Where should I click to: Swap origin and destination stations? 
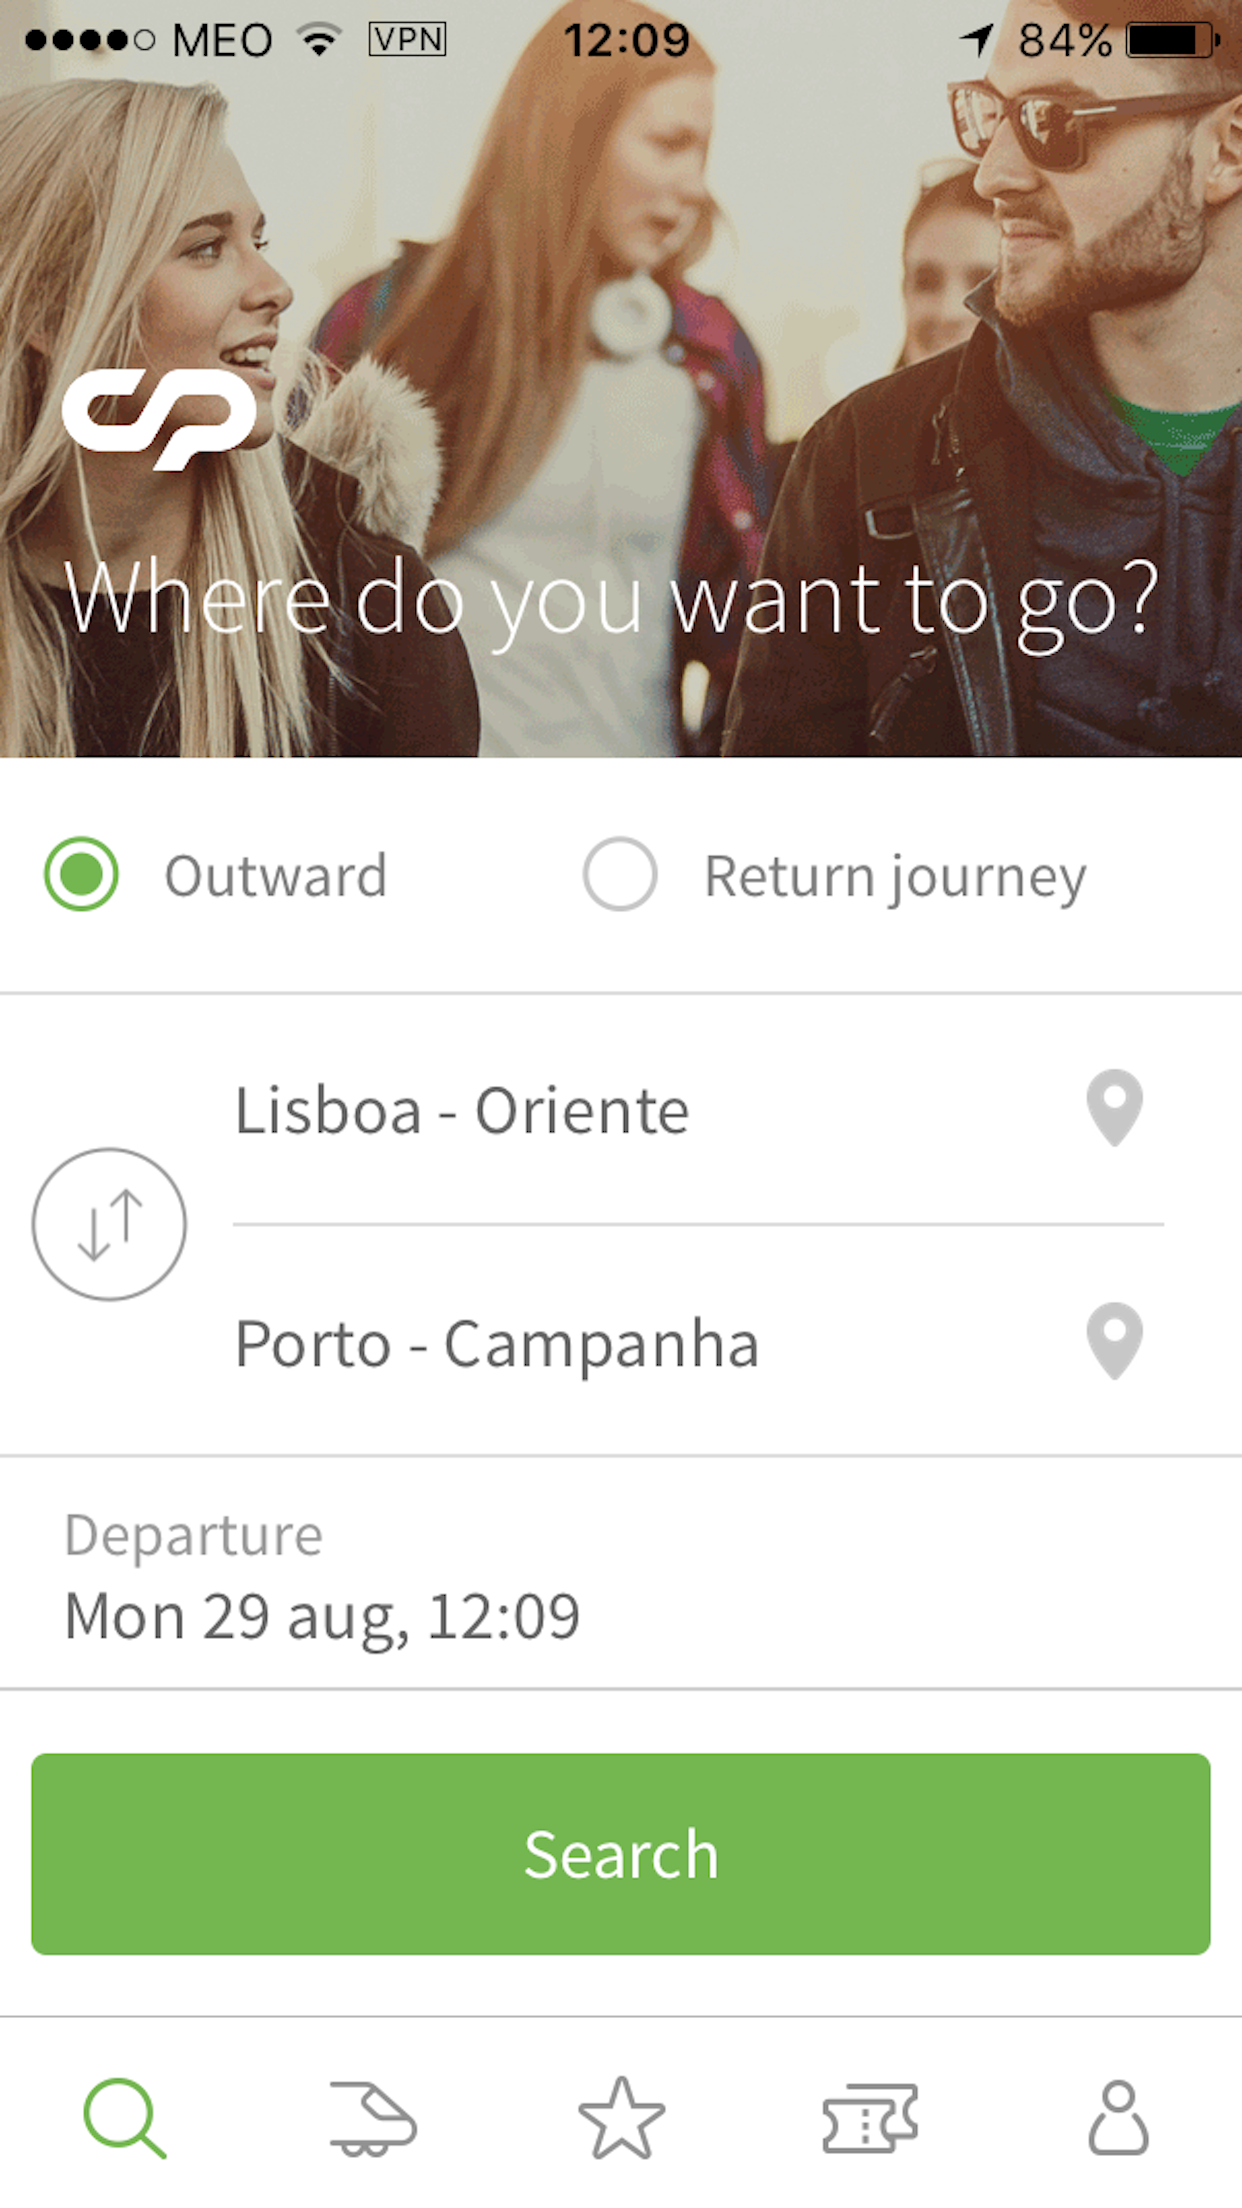(x=109, y=1224)
